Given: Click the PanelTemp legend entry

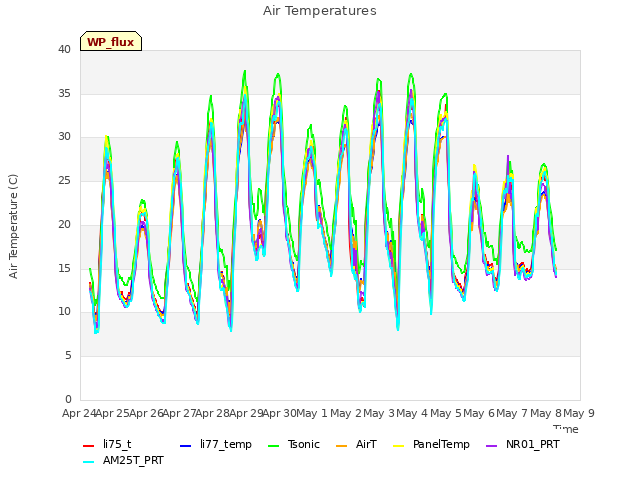Looking at the screenshot, I should pos(431,444).
